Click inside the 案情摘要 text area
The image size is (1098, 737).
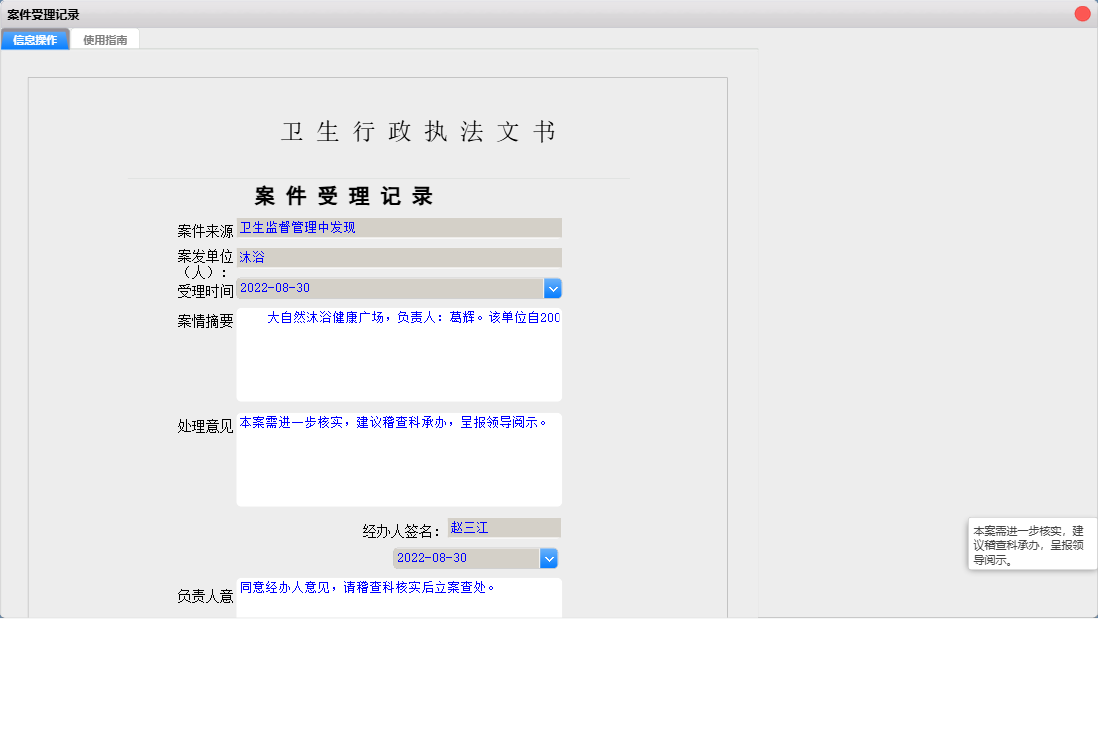click(398, 355)
